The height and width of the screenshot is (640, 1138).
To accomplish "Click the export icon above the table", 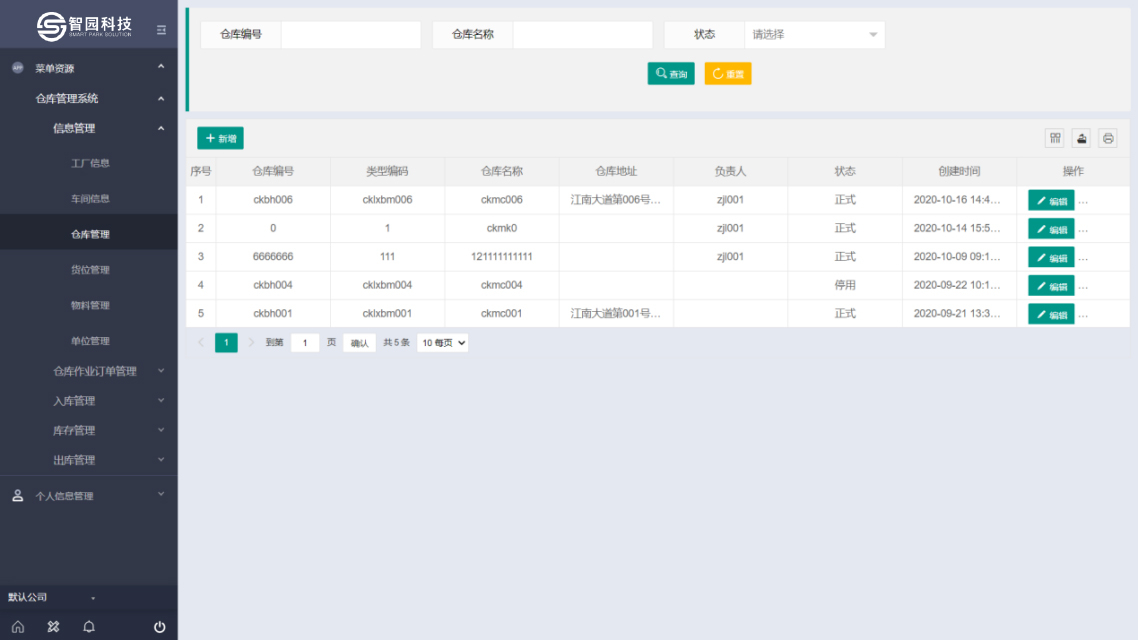I will point(1081,138).
